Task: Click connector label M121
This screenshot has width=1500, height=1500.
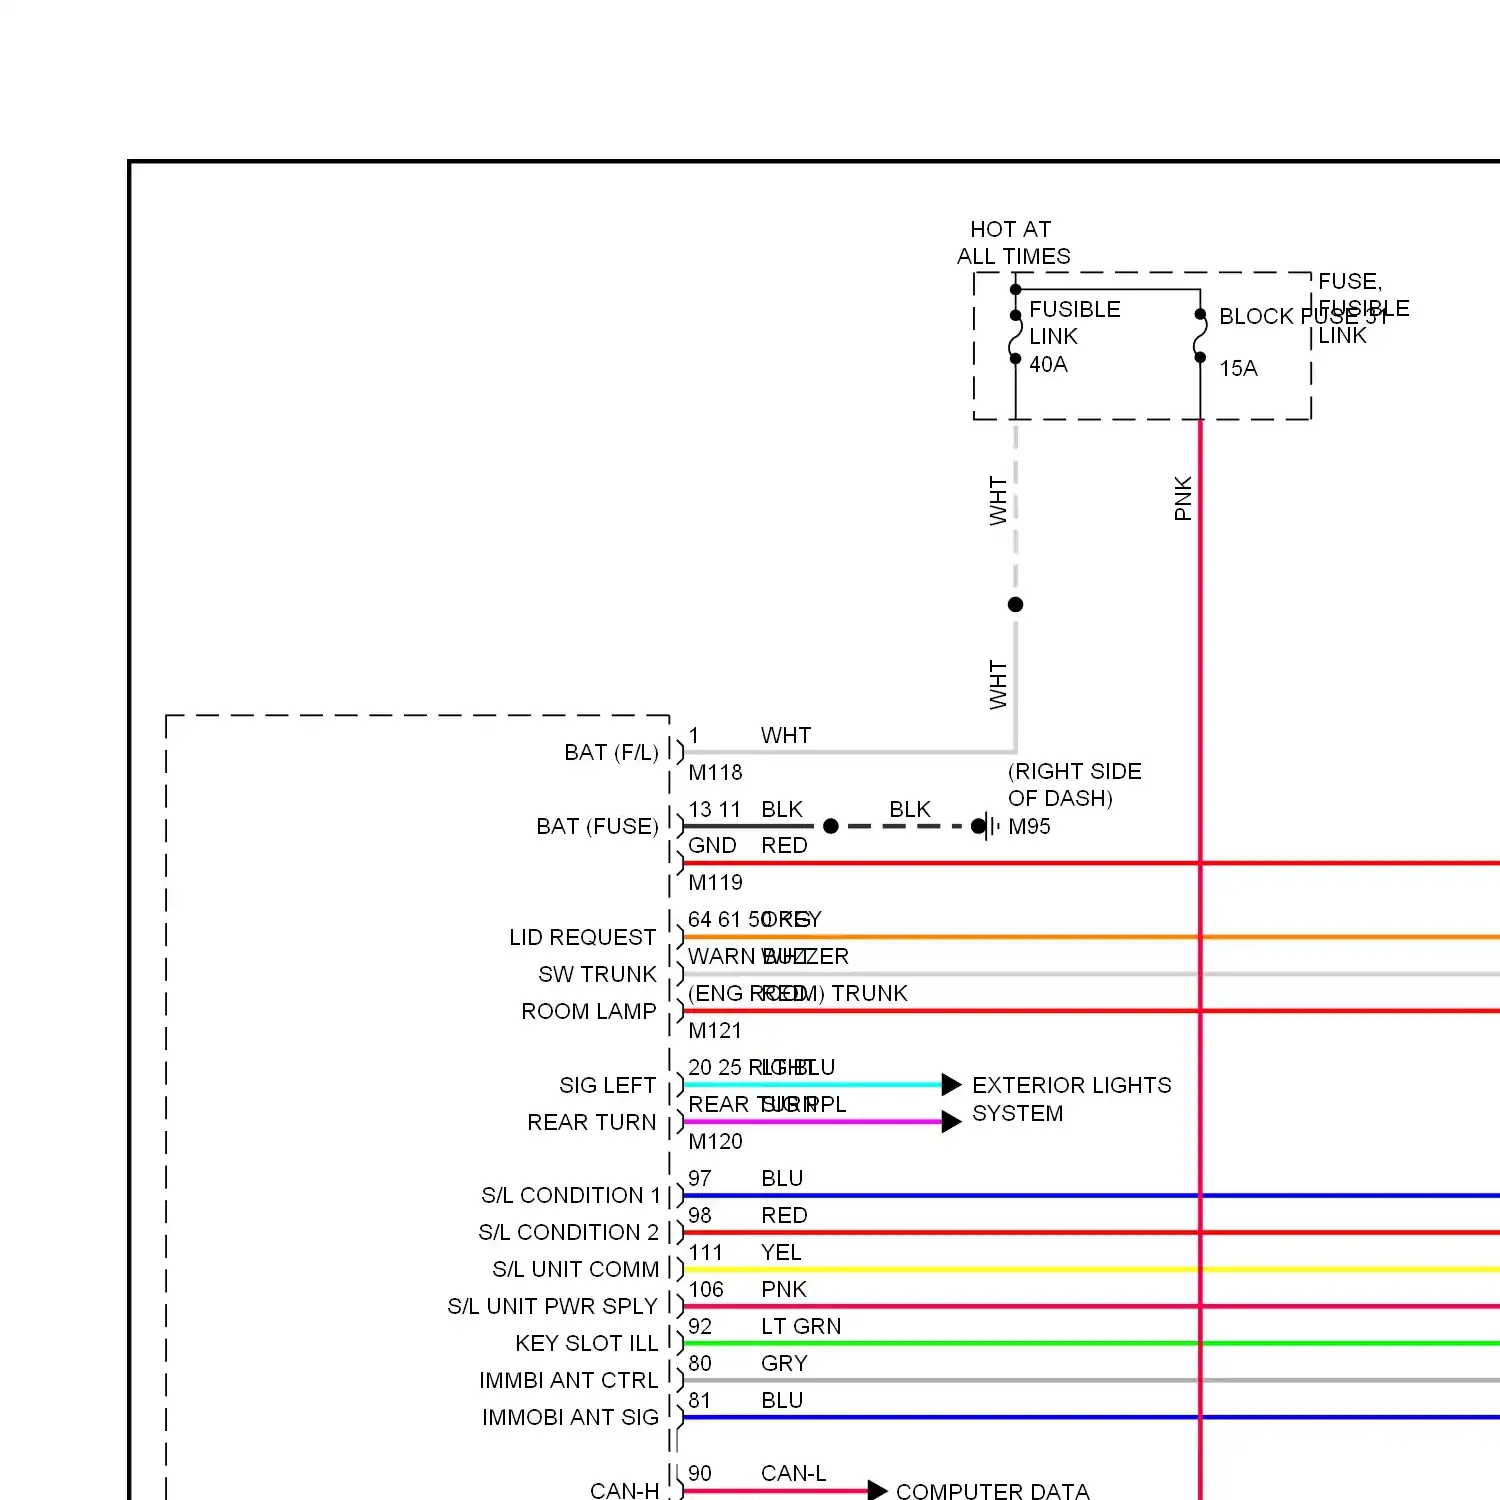Action: 715,1030
